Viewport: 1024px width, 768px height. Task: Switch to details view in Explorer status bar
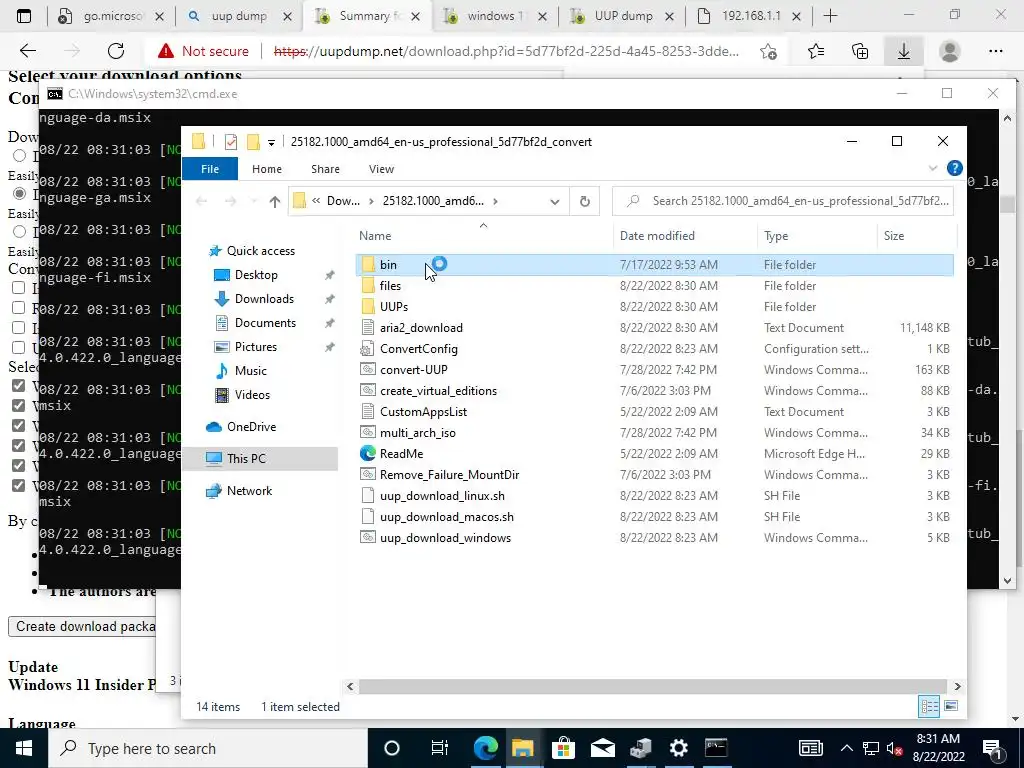click(929, 706)
